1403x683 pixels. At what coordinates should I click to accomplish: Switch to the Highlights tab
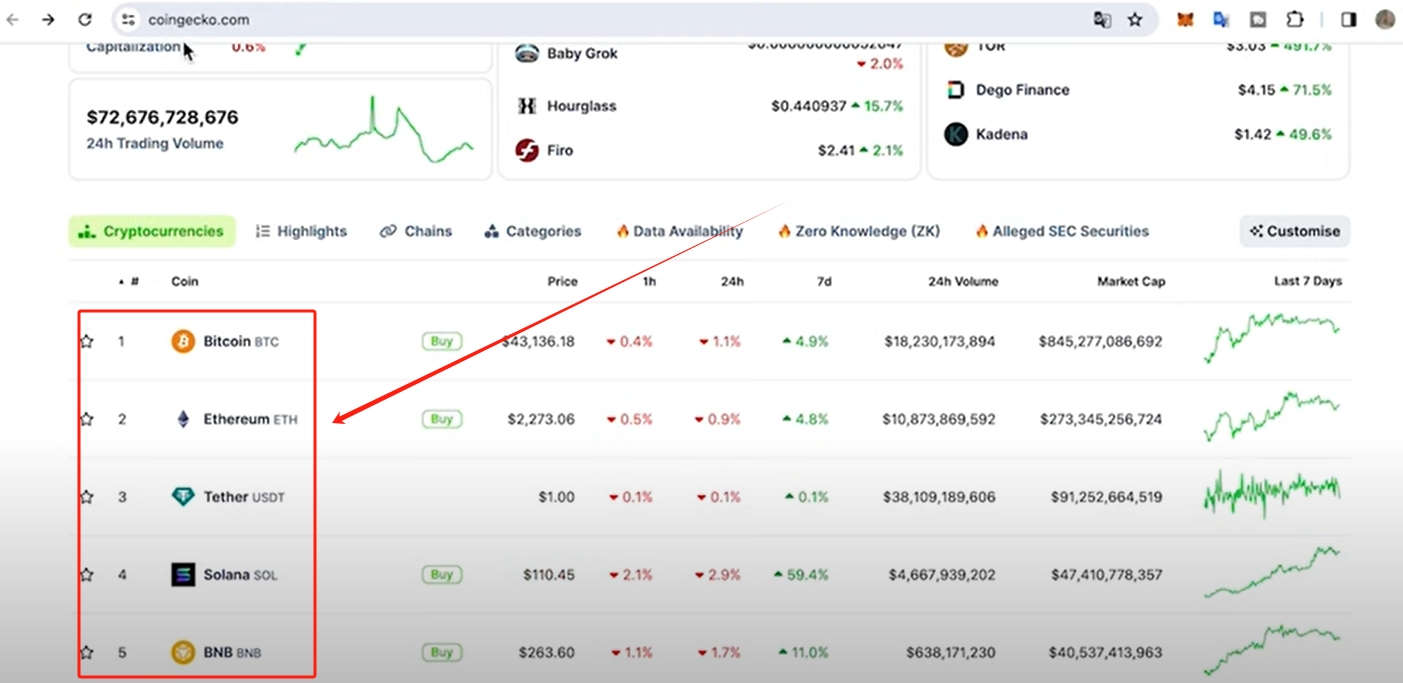tap(301, 231)
